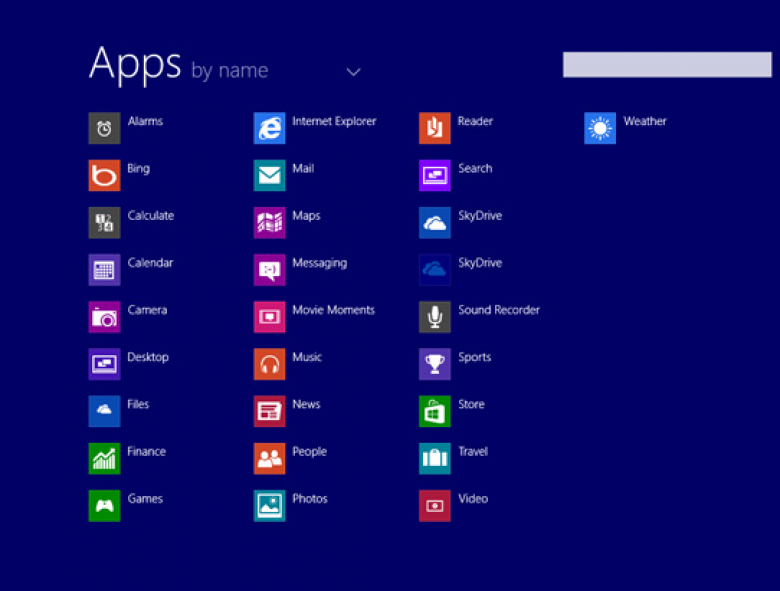Open the News app icon

point(270,411)
